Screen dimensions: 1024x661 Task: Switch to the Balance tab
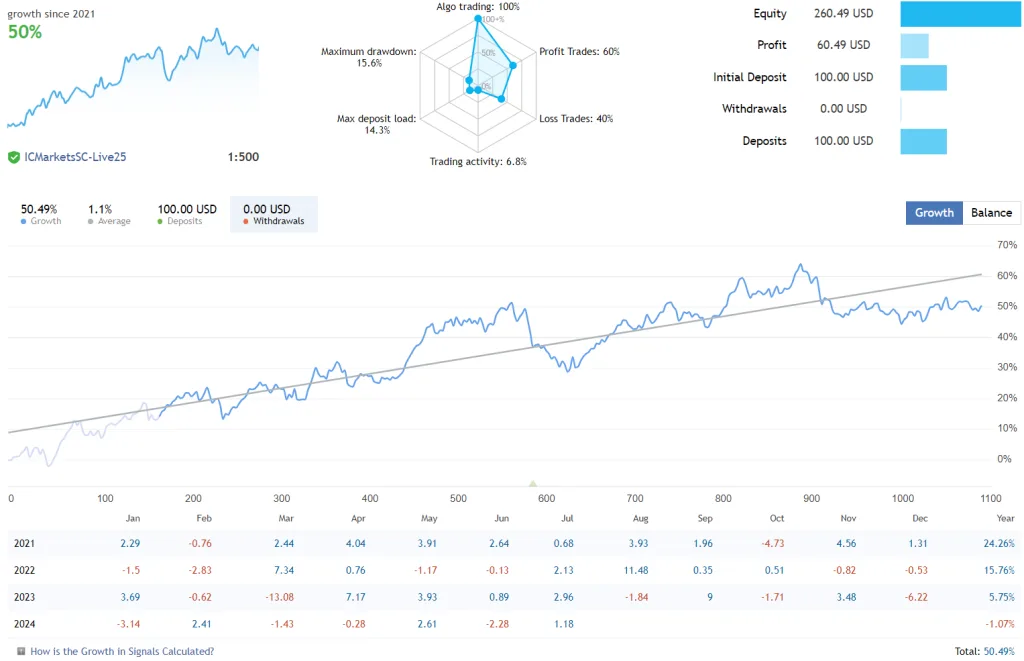tap(992, 212)
